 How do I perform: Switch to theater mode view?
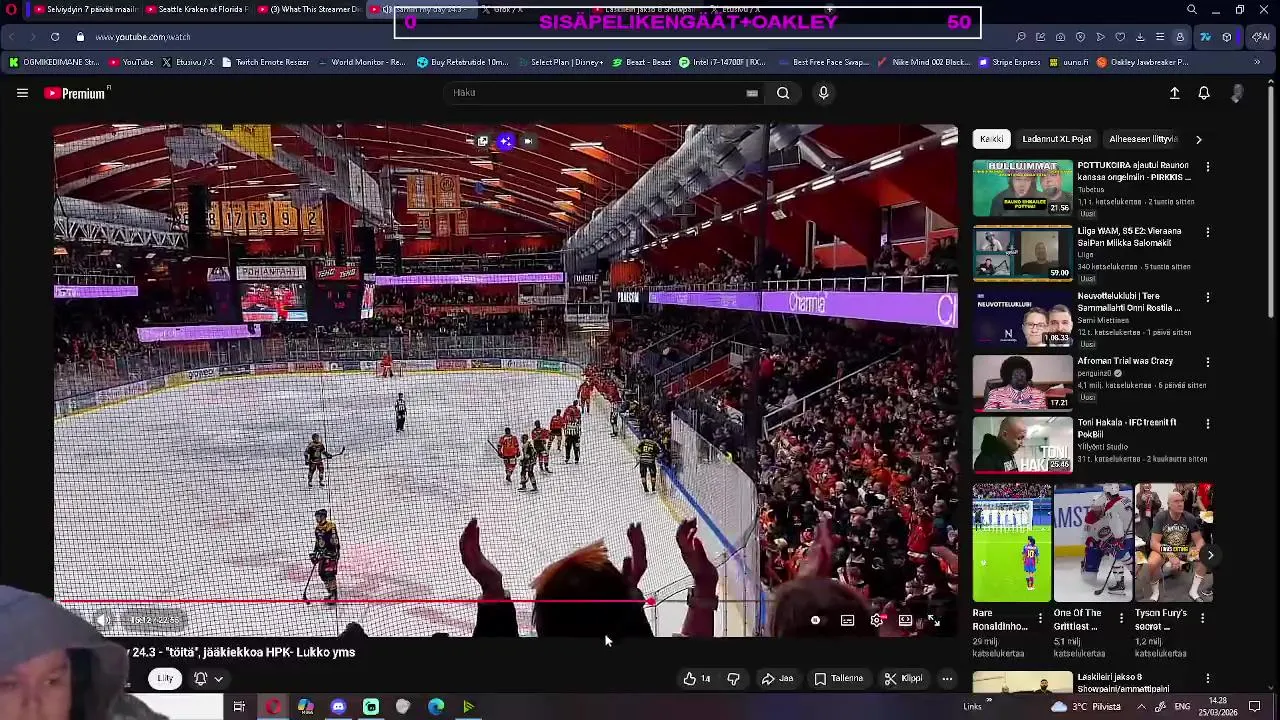tap(905, 621)
